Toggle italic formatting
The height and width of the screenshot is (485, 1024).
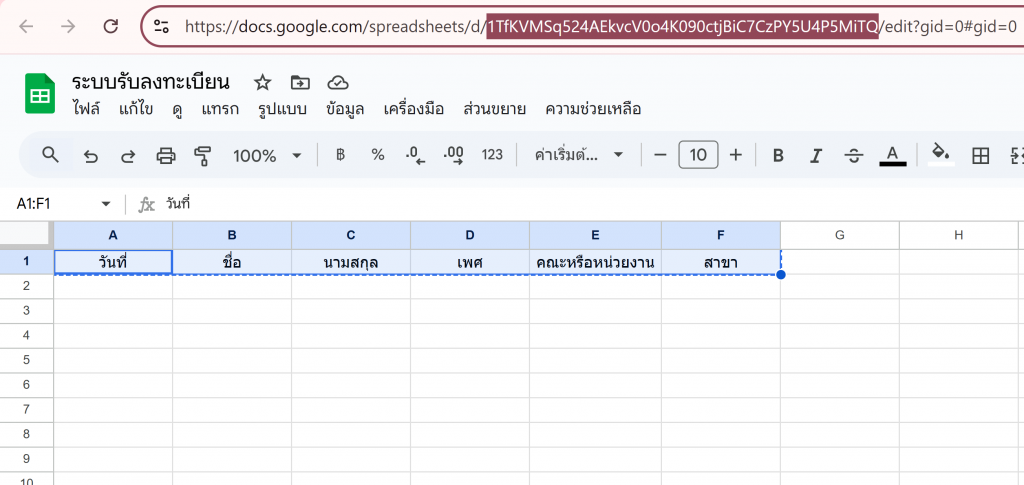tap(815, 155)
